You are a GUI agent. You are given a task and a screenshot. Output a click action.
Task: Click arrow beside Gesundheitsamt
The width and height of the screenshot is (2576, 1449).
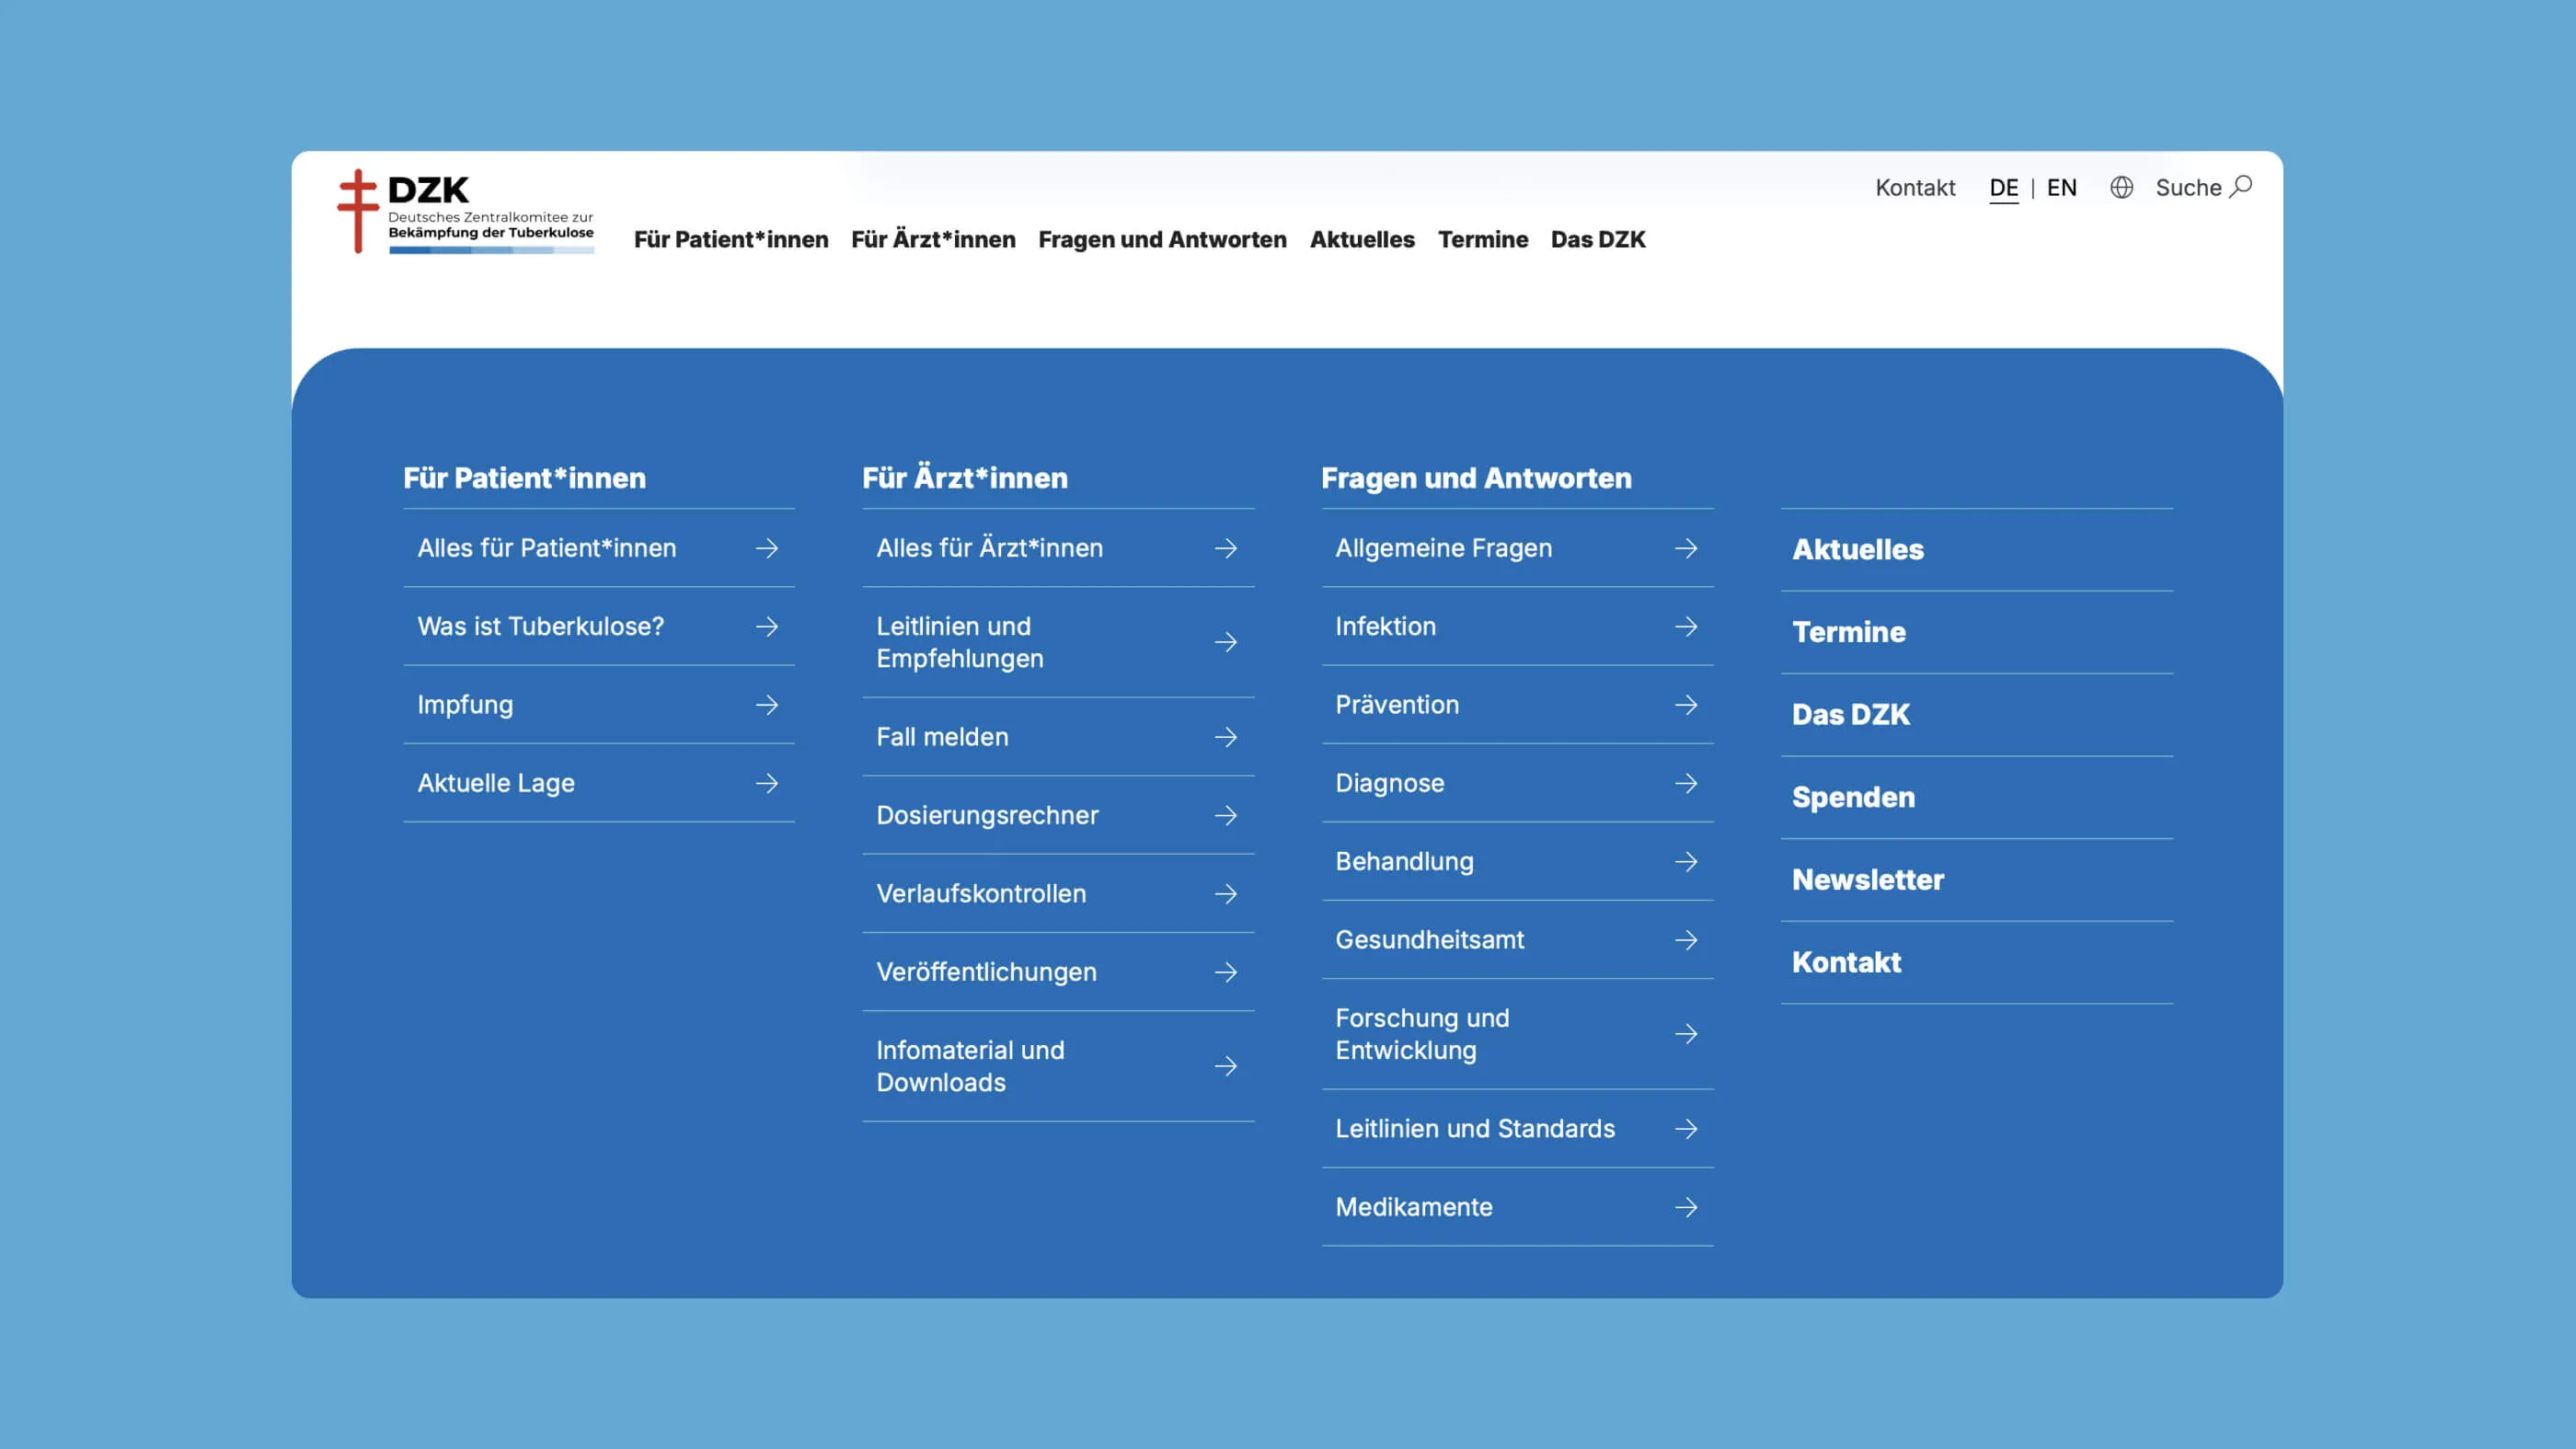tap(1686, 940)
